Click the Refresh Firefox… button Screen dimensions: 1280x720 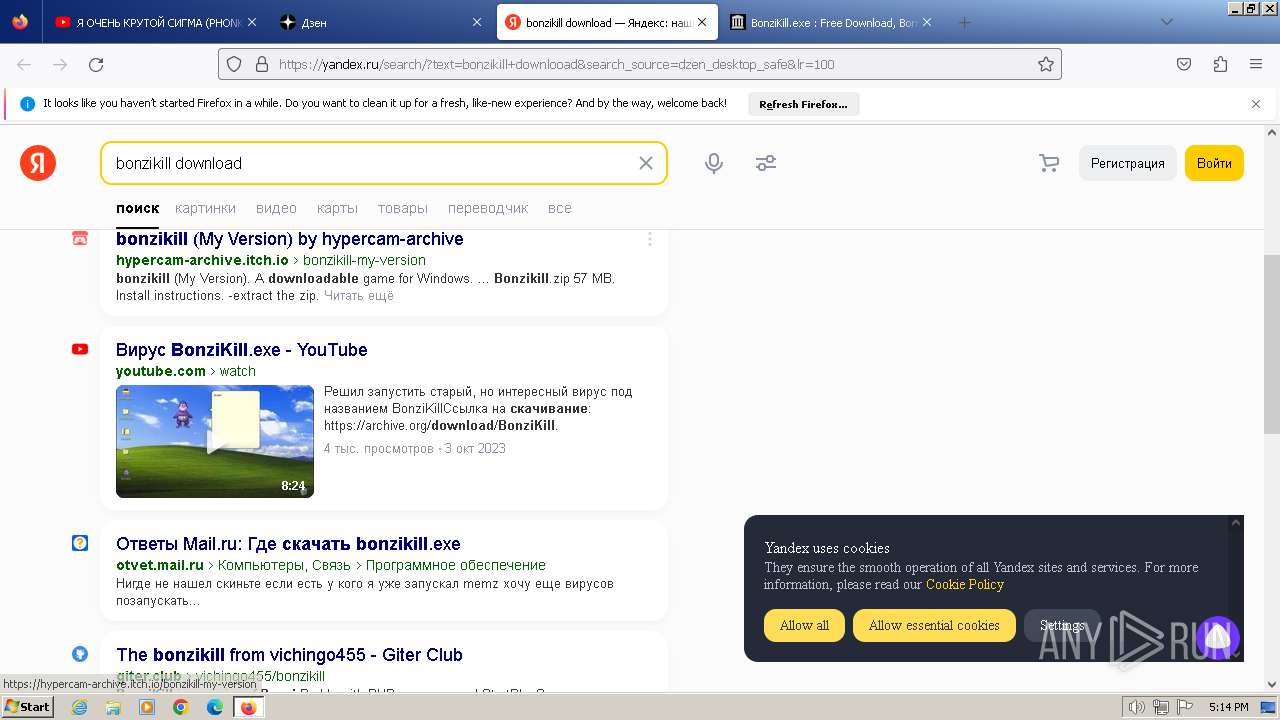[x=803, y=104]
